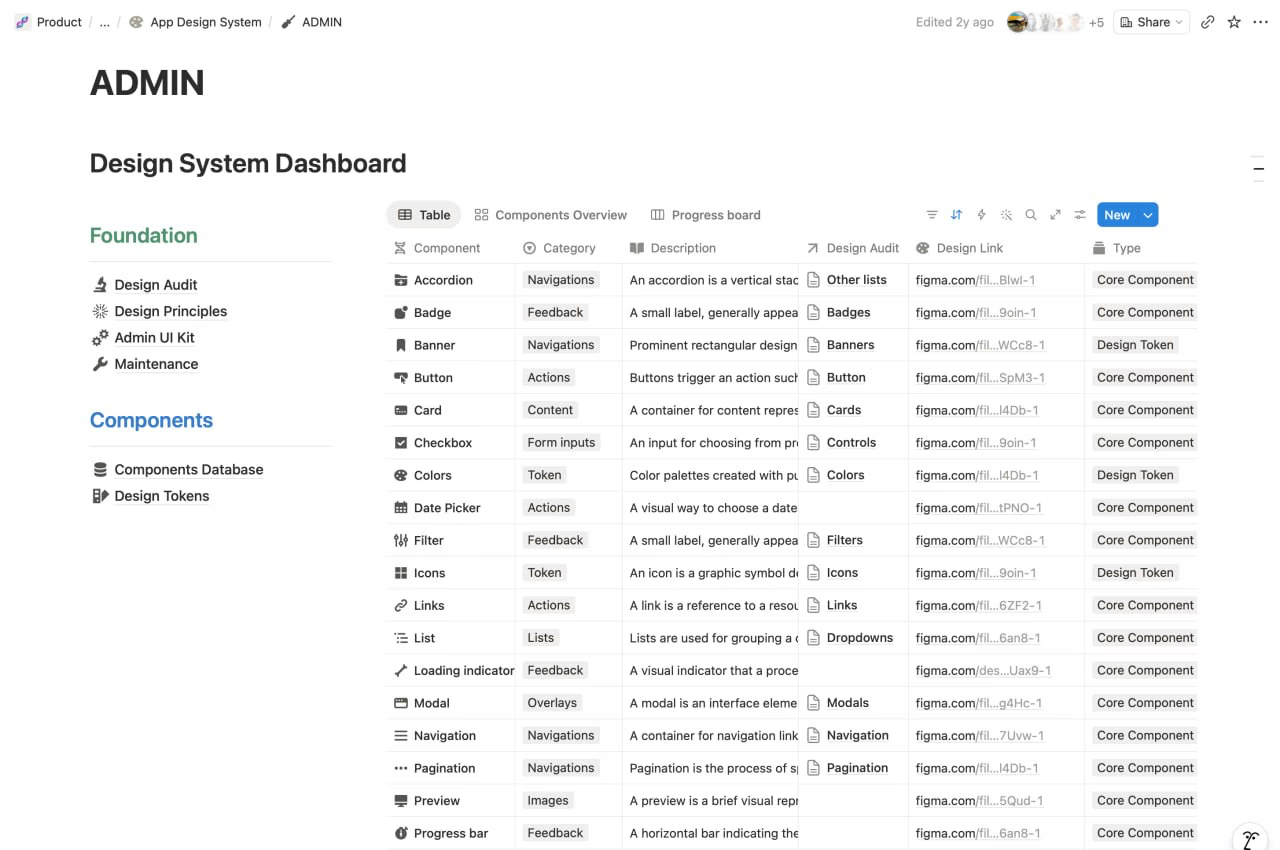Open the Date Picker component row
This screenshot has width=1280, height=850.
pyautogui.click(x=447, y=508)
